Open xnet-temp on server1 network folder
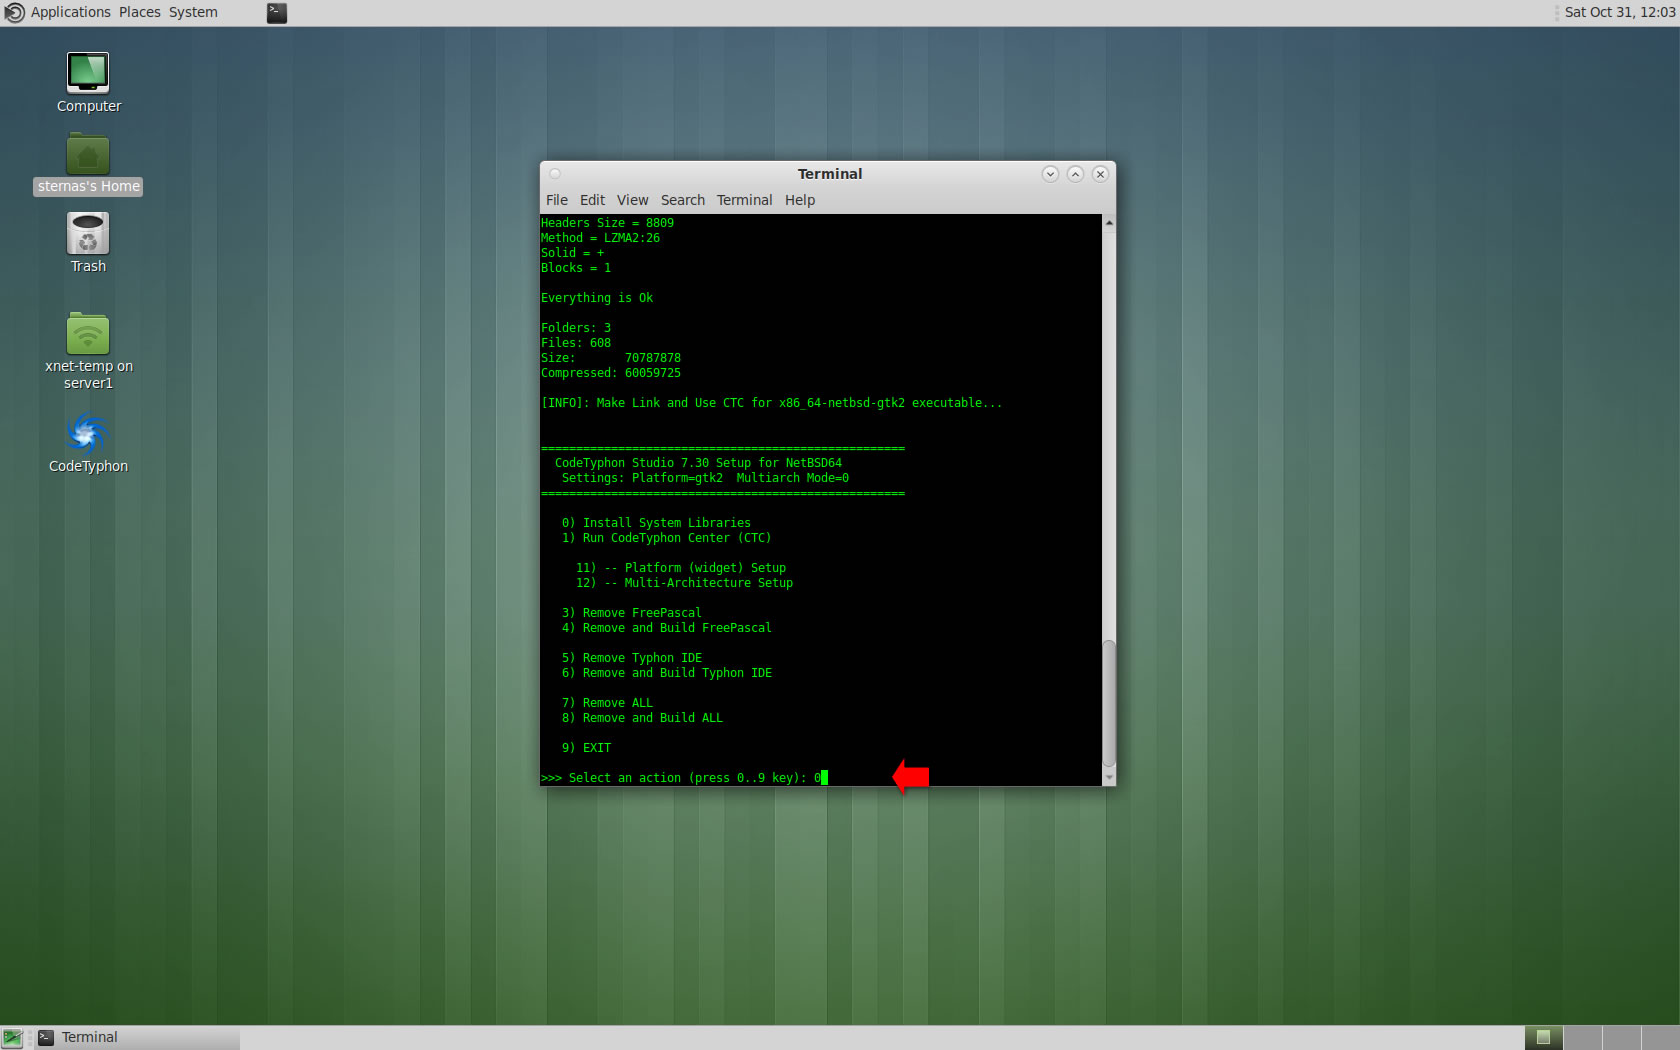Viewport: 1680px width, 1050px height. (88, 334)
